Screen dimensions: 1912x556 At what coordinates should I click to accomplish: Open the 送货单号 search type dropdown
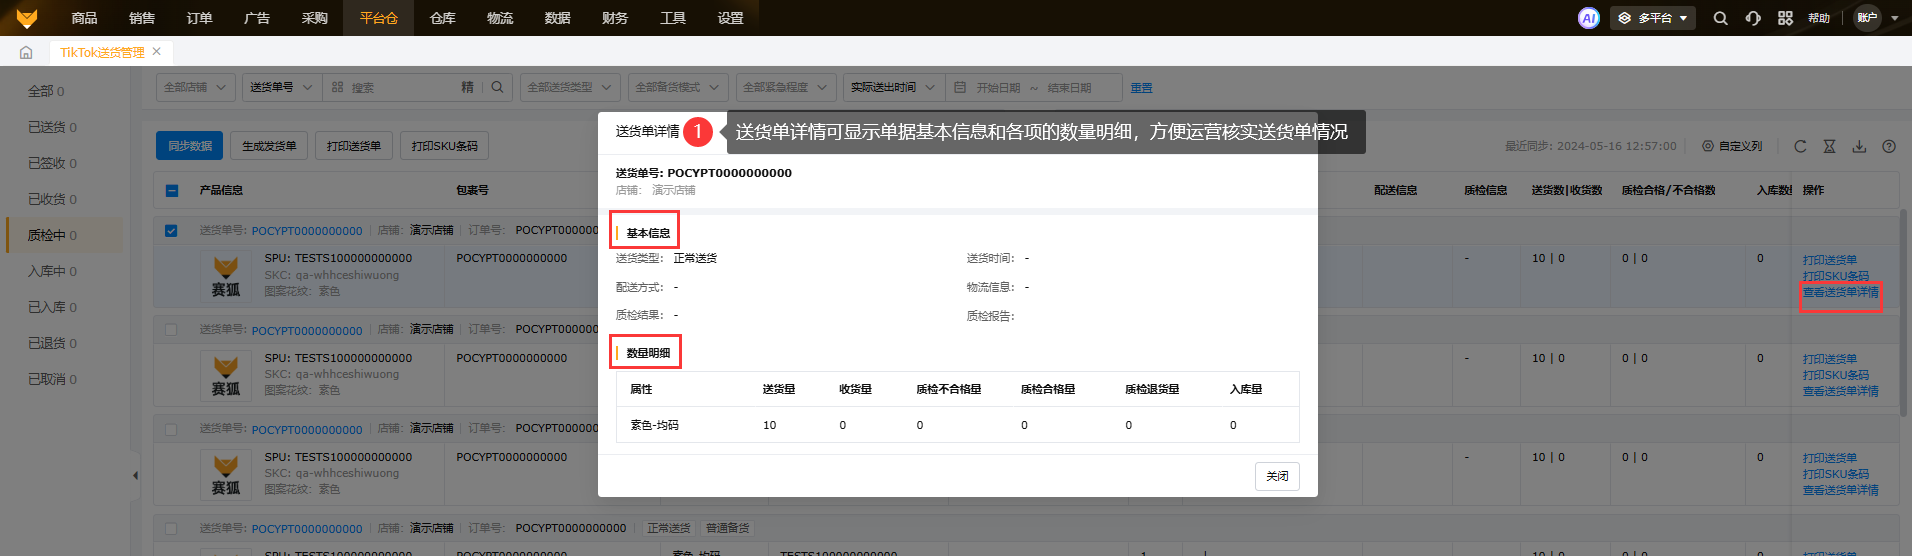tap(281, 88)
